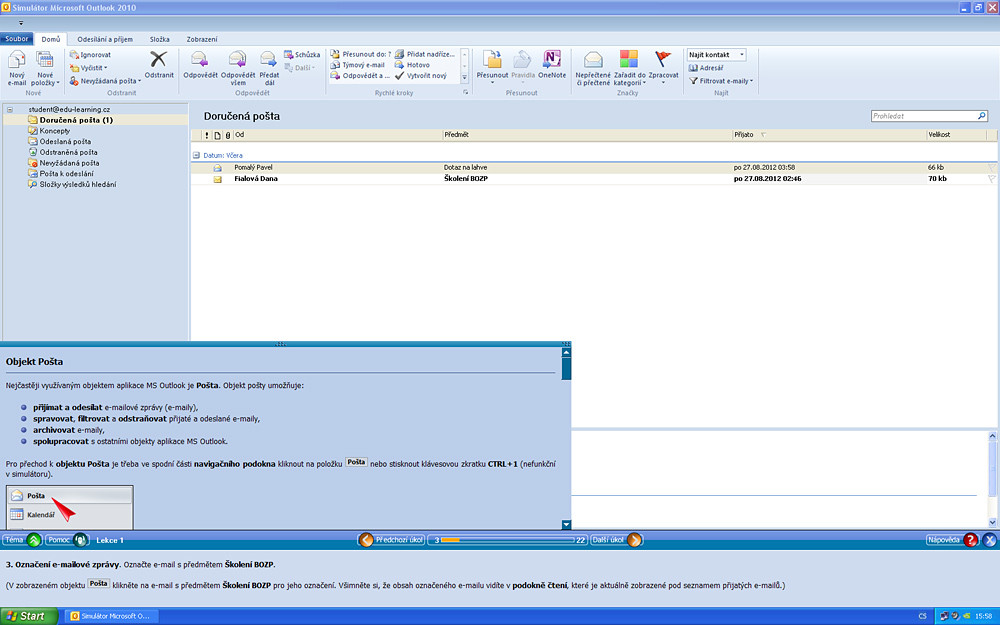The image size is (1000, 625).
Task: Open the Přesunout folder menu
Action: (x=492, y=67)
